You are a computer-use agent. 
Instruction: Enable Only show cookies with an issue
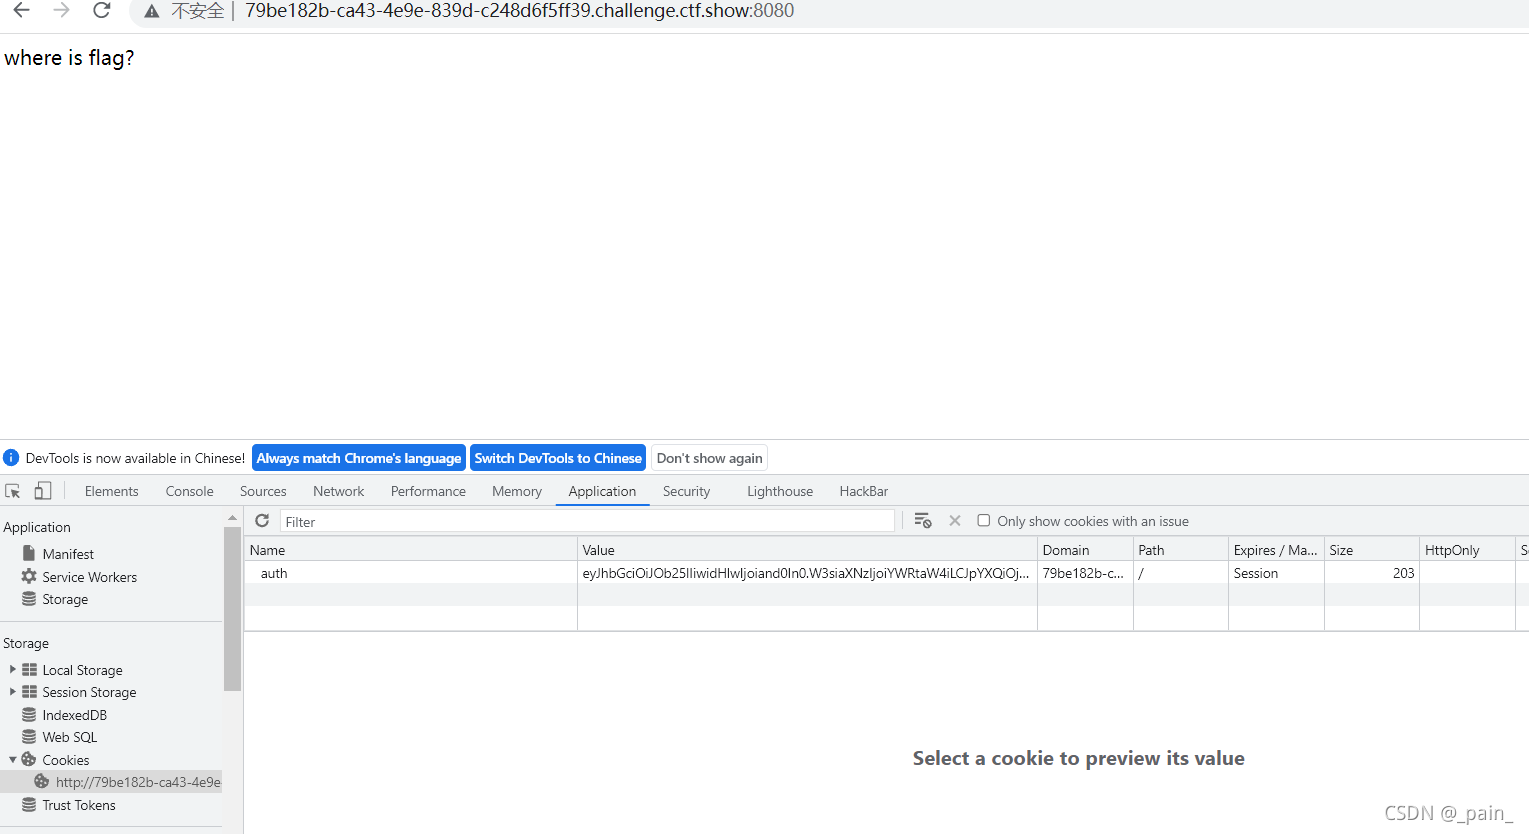984,521
